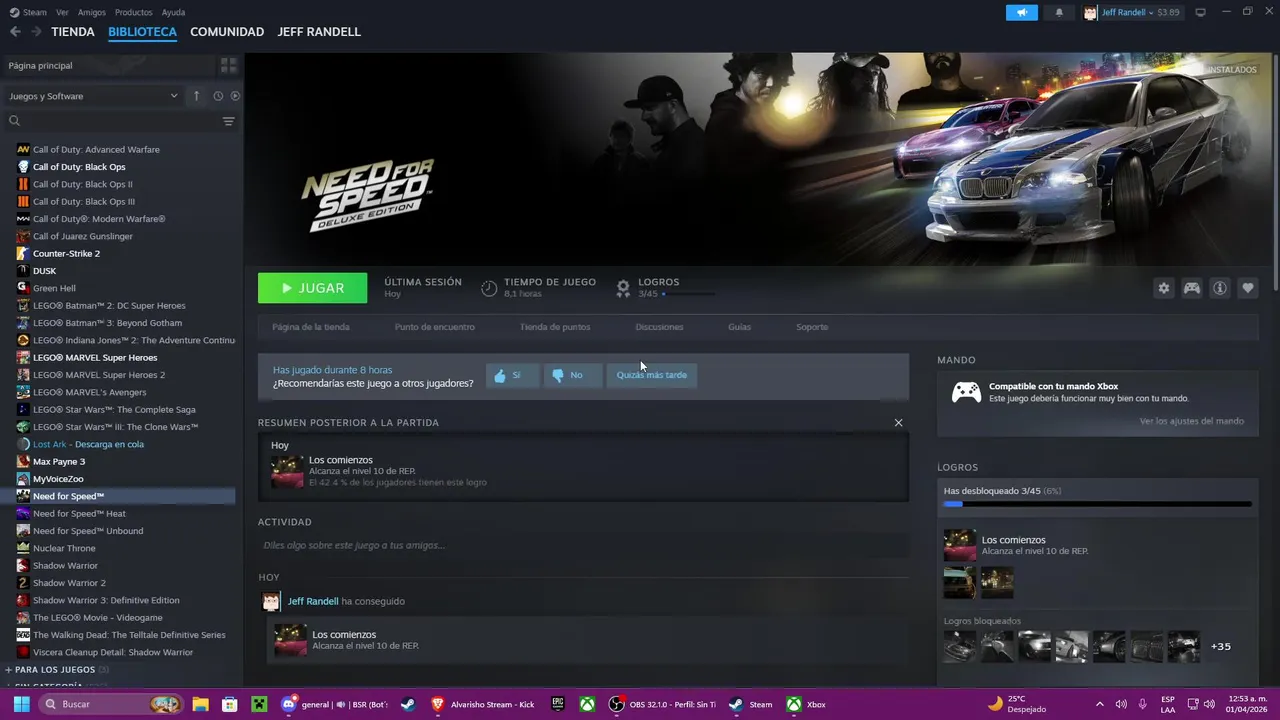The height and width of the screenshot is (720, 1280).
Task: Open OBS window from taskbar
Action: pyautogui.click(x=664, y=704)
